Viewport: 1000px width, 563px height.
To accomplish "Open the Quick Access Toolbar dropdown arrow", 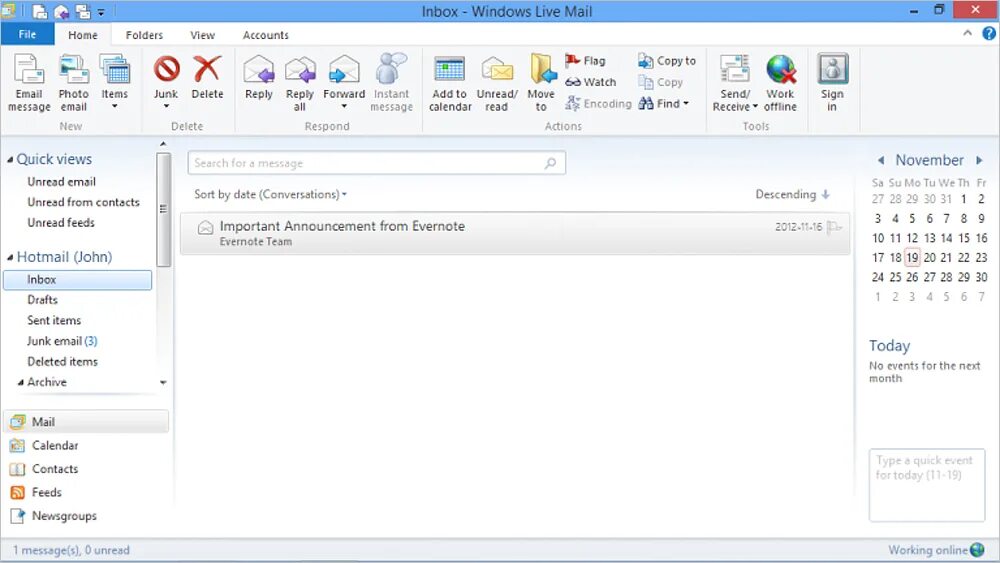I will point(101,12).
